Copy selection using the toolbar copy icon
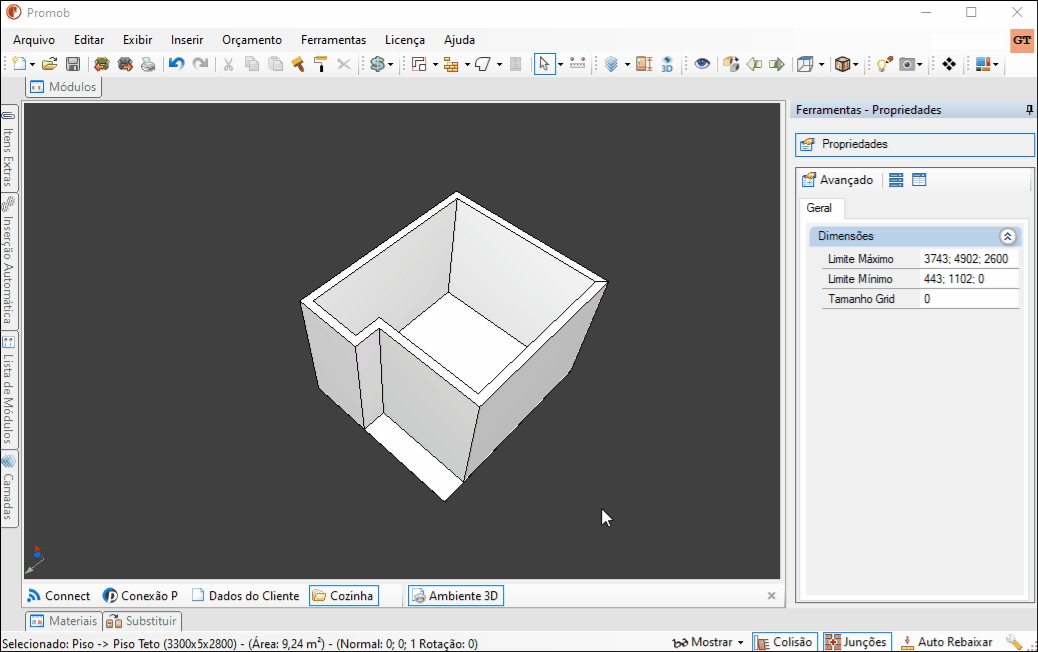Viewport: 1038px width, 652px height. tap(252, 64)
